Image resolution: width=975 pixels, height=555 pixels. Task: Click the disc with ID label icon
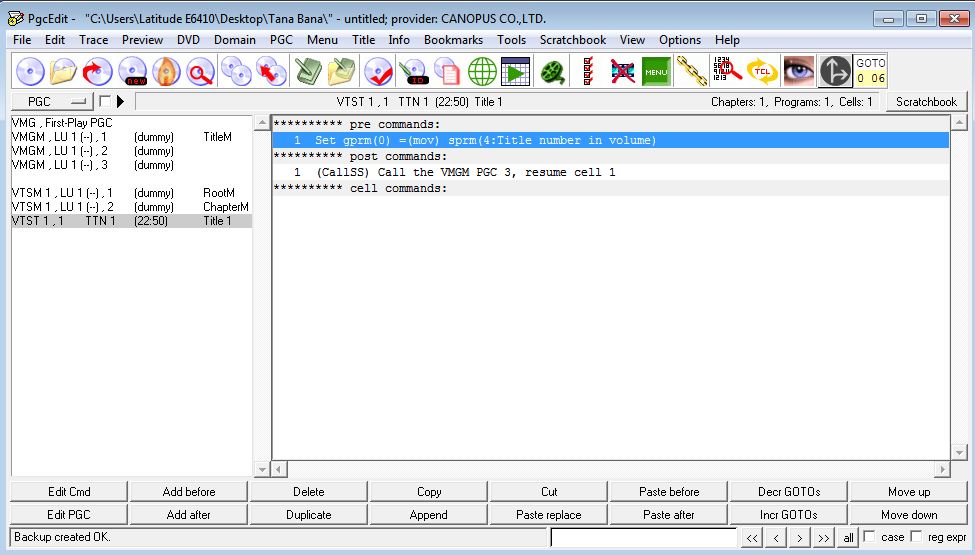[x=413, y=71]
